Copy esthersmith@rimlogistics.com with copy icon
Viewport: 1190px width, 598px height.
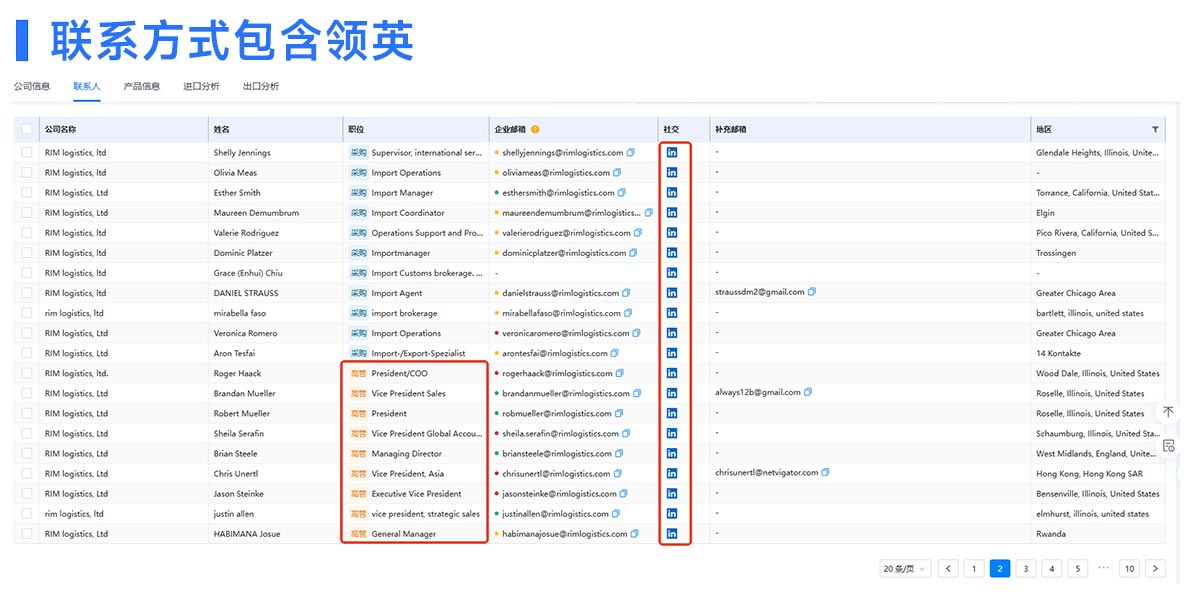[x=622, y=193]
